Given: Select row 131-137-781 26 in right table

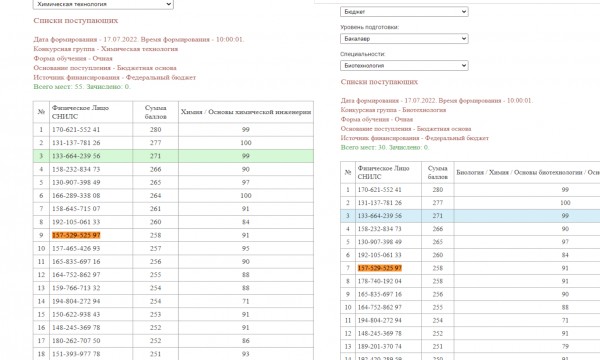Looking at the screenshot, I should click(470, 203).
